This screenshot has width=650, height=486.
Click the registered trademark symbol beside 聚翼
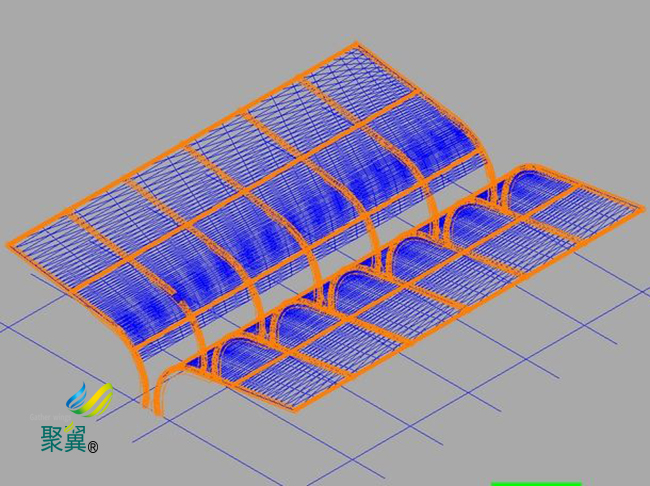click(93, 447)
